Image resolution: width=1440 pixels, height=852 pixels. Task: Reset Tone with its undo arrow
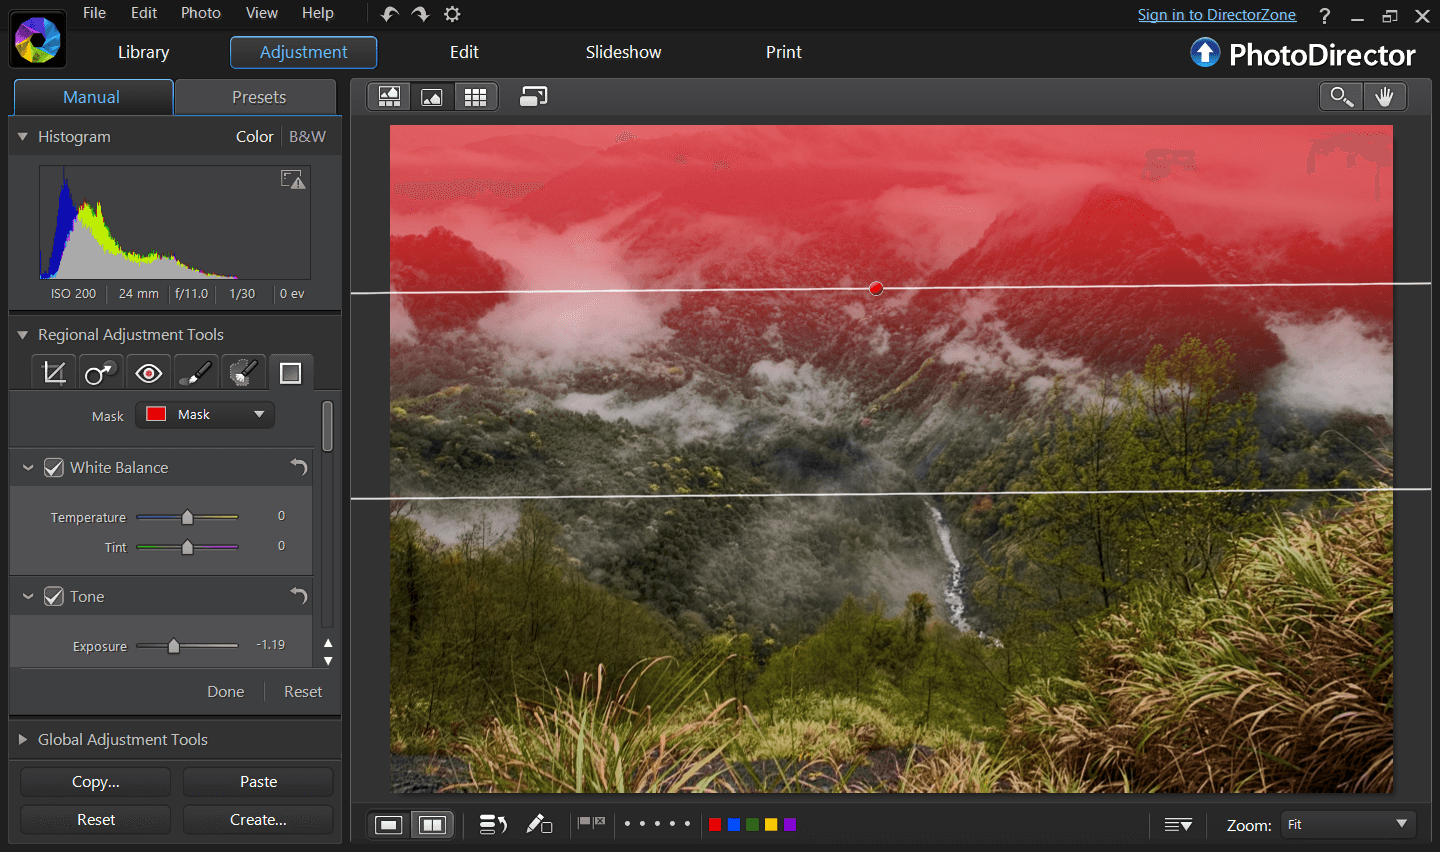tap(299, 596)
